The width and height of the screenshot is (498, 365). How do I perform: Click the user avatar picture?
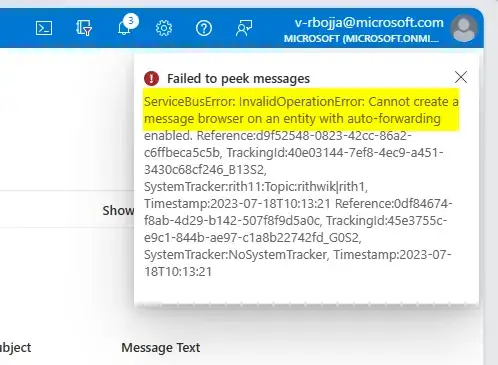coord(464,28)
